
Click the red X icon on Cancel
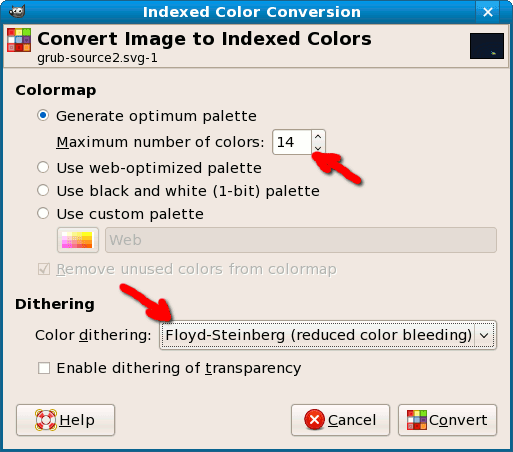(314, 420)
